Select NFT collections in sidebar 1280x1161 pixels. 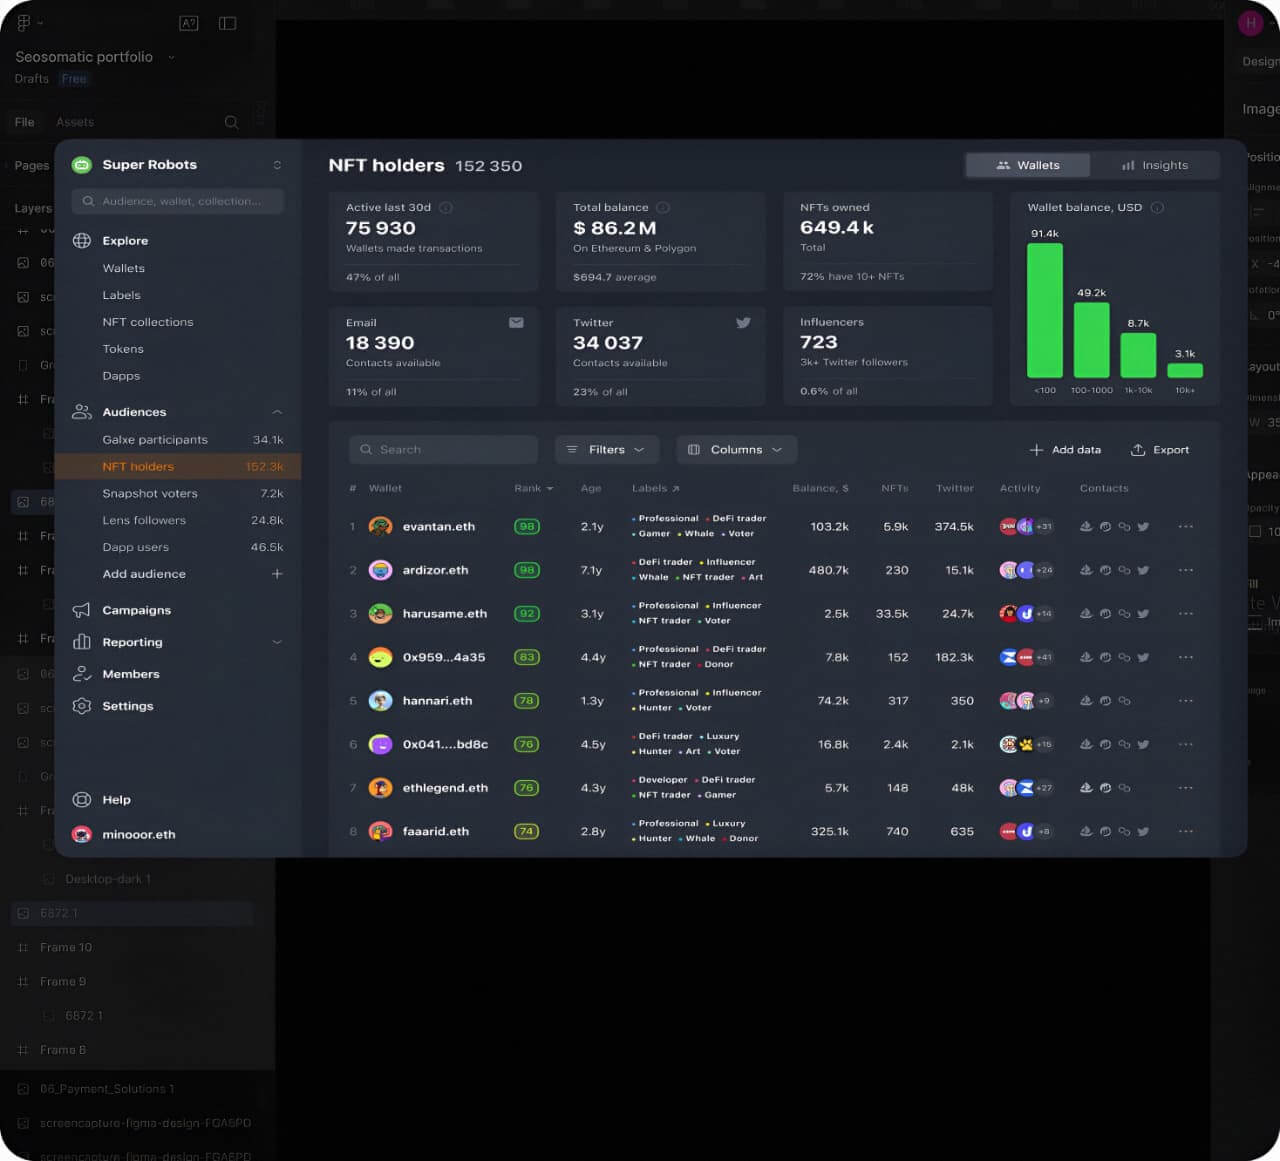pos(148,322)
